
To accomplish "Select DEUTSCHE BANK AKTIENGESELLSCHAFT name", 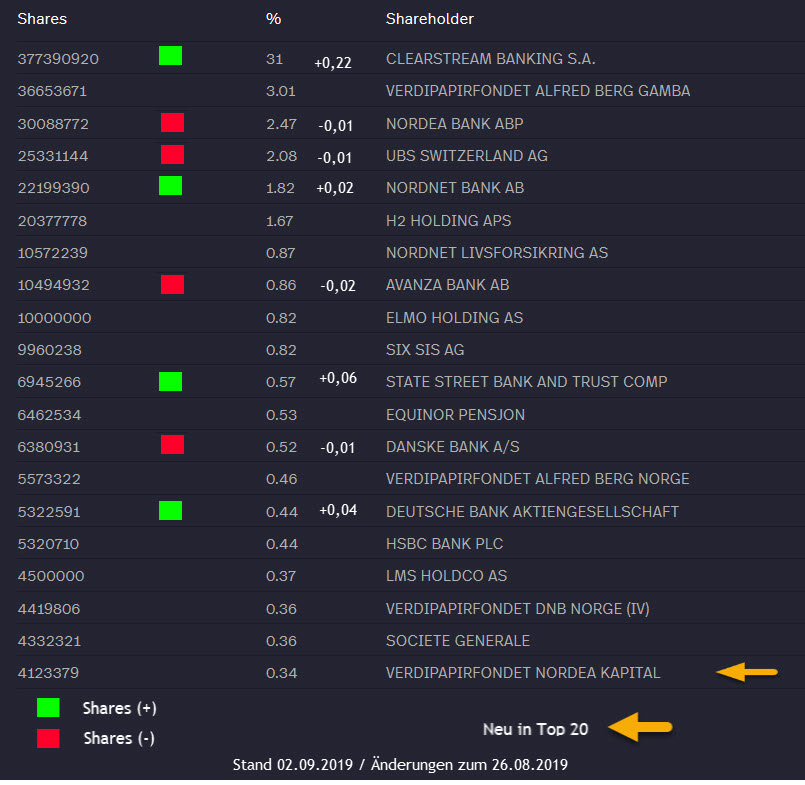I will coord(532,512).
